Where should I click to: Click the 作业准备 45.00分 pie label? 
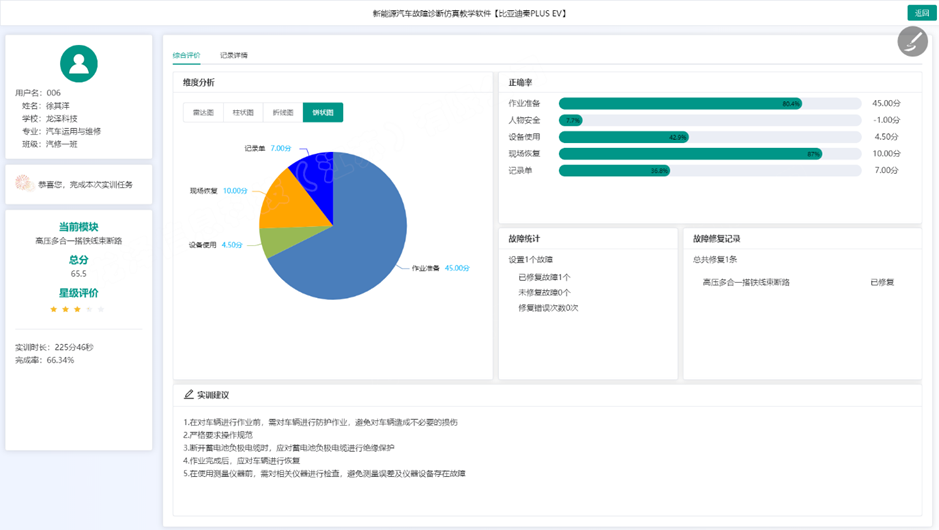point(441,268)
